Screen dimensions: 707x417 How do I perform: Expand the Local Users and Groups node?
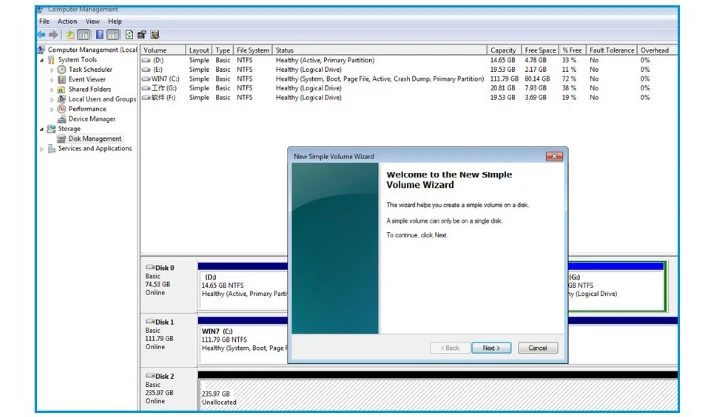pos(52,100)
